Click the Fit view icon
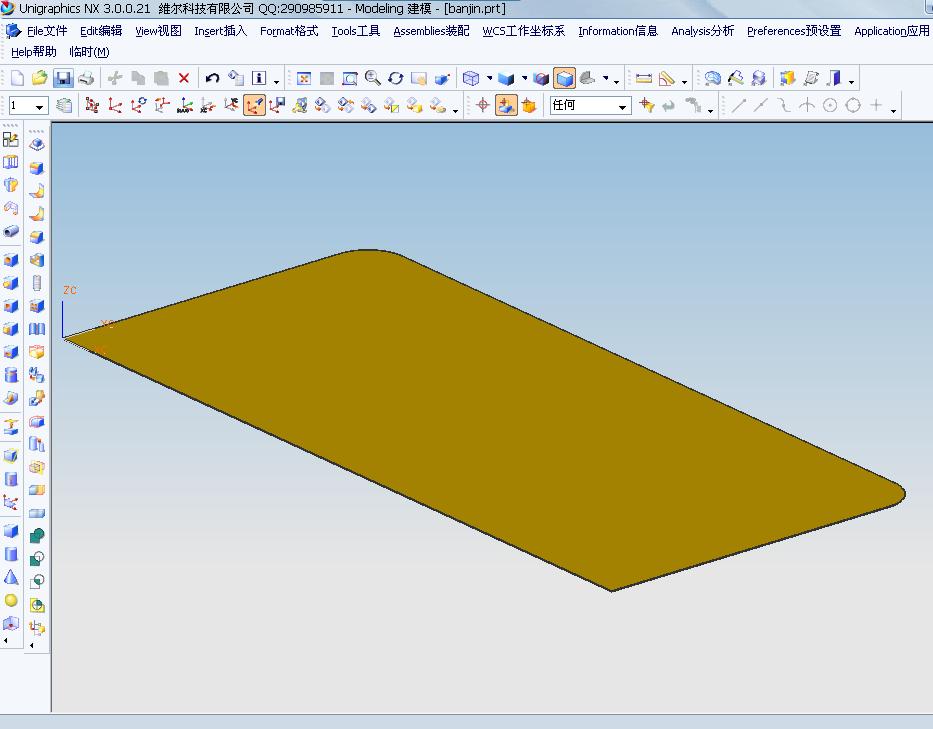Image resolution: width=933 pixels, height=729 pixels. coord(303,78)
